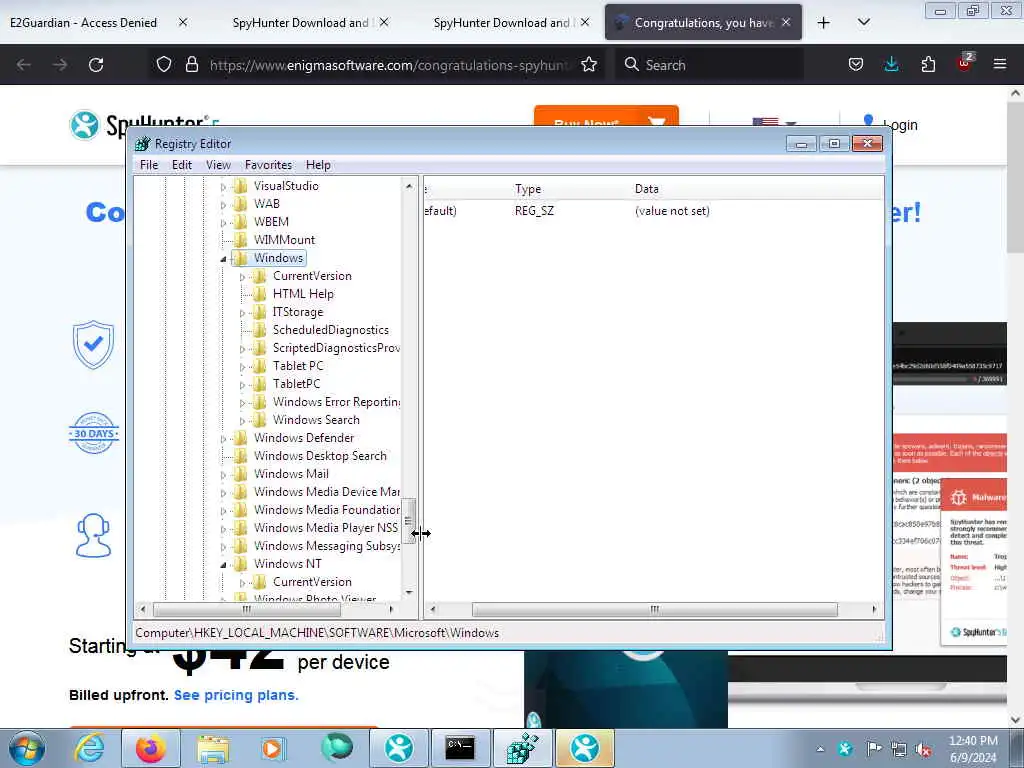Select the (value not set) data cell
1024x768 pixels.
pyautogui.click(x=672, y=211)
